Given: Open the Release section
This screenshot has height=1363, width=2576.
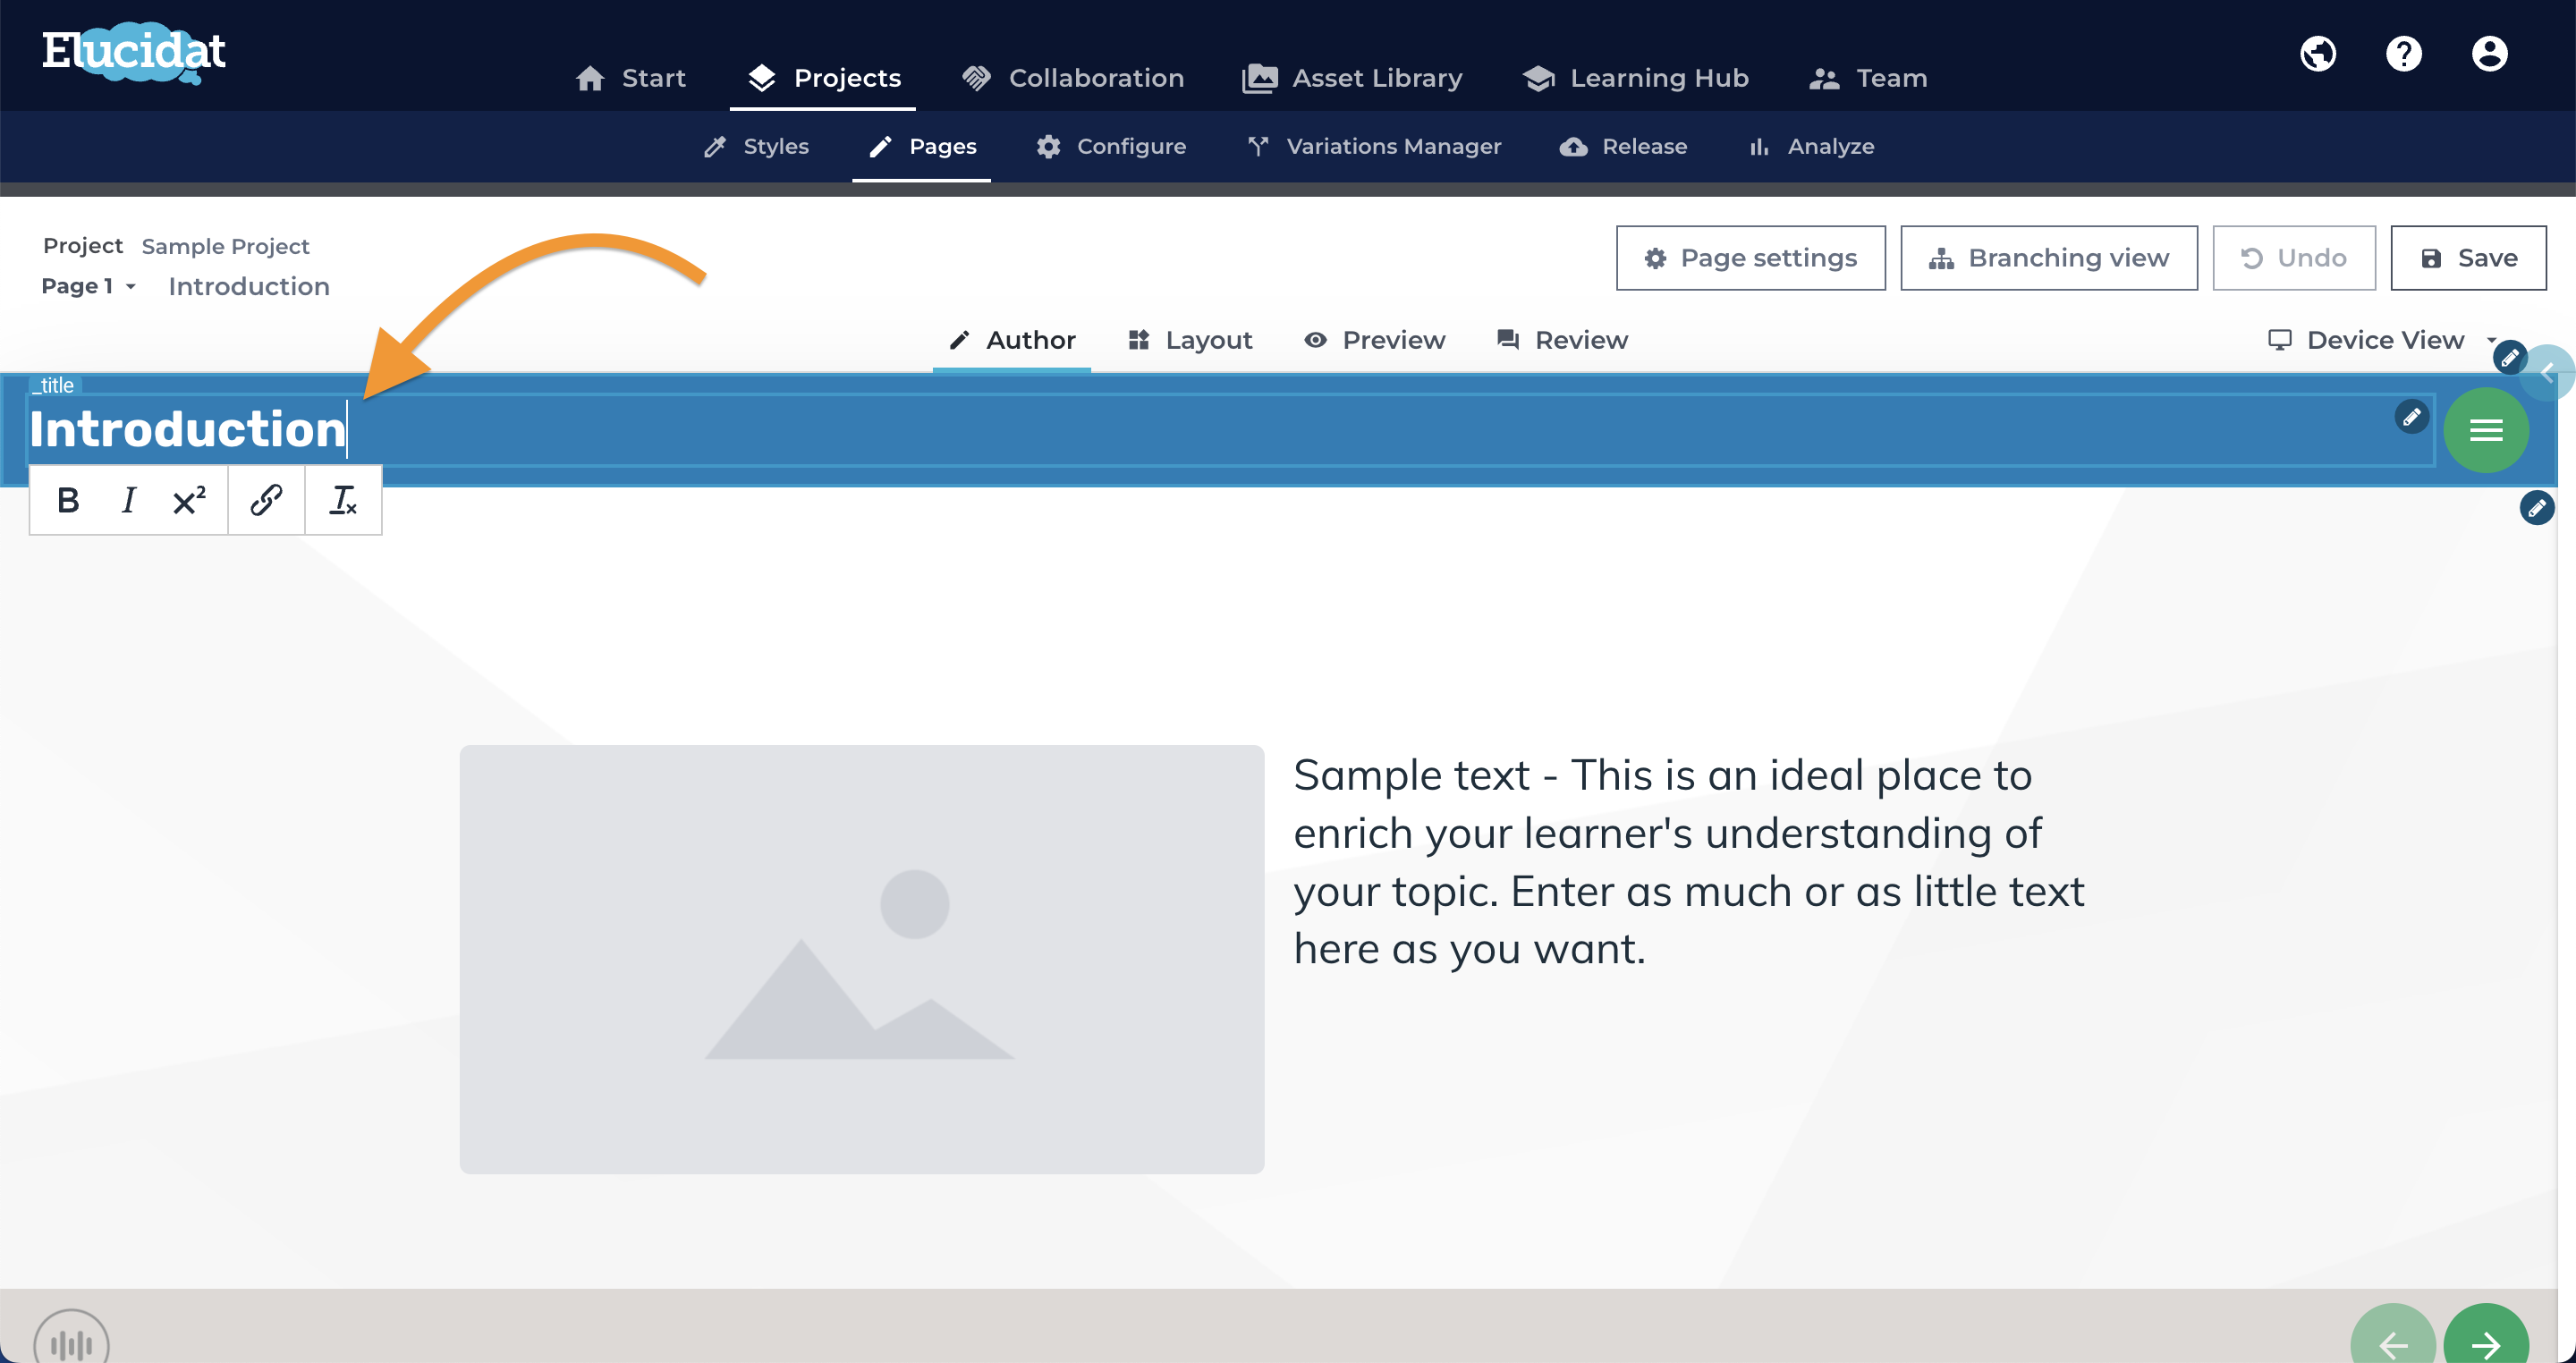Looking at the screenshot, I should click(x=1623, y=146).
